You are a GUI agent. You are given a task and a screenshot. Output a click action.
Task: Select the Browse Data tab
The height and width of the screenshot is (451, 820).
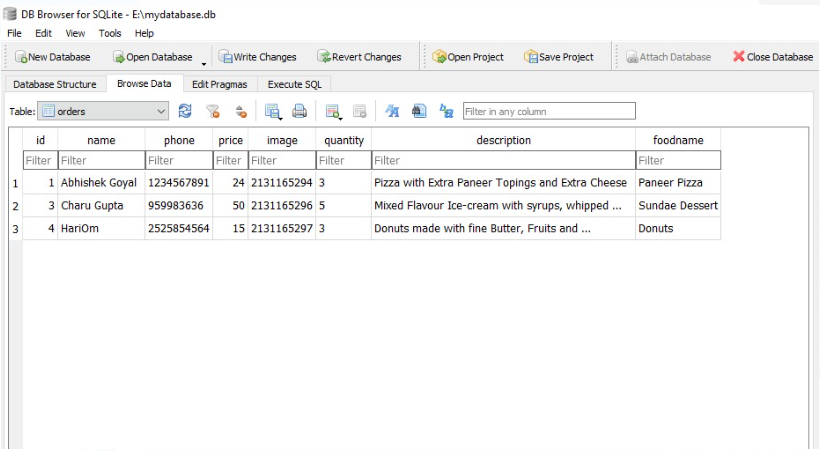[x=144, y=84]
